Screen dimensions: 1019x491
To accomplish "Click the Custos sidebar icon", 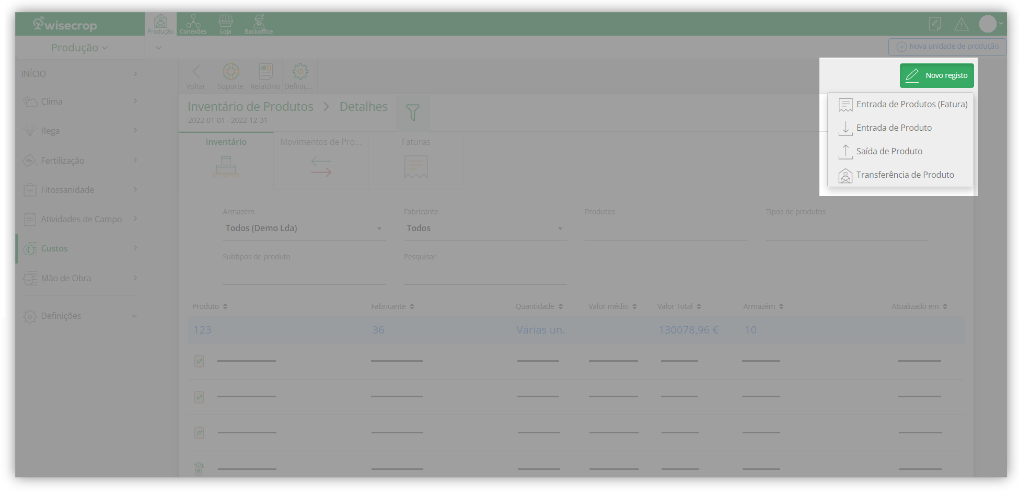I will point(30,249).
